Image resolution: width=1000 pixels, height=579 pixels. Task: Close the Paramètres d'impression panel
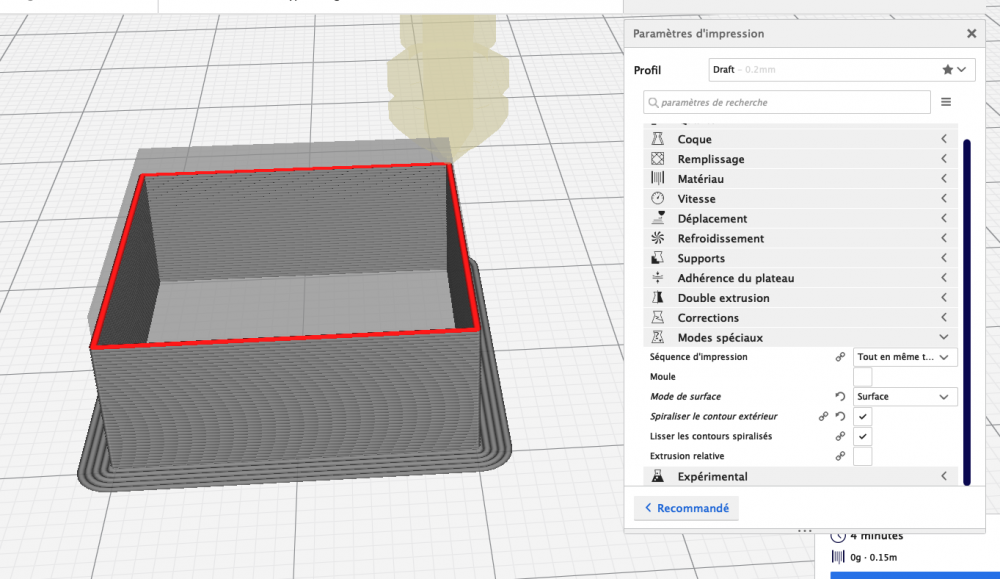tap(971, 33)
